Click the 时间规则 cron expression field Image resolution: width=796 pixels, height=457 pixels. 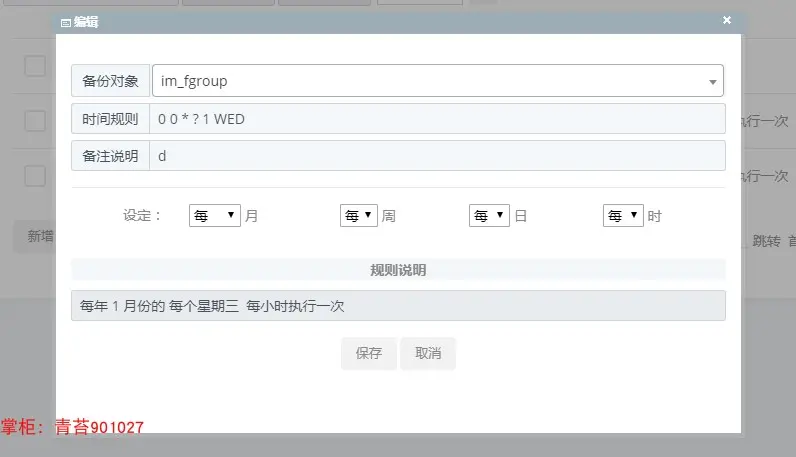437,119
